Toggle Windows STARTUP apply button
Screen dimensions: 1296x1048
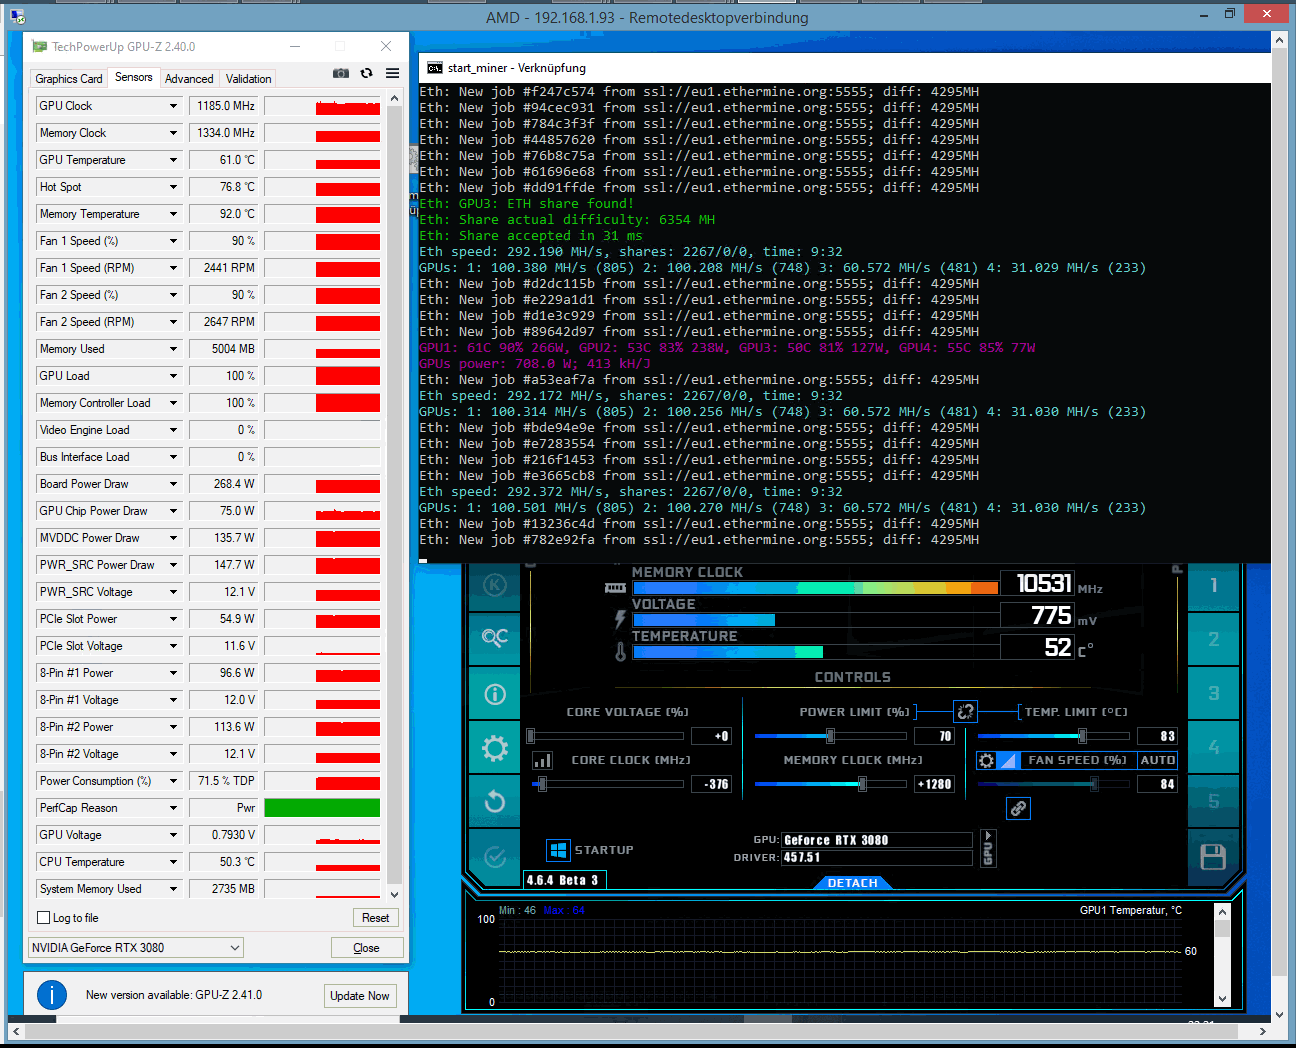pyautogui.click(x=558, y=850)
